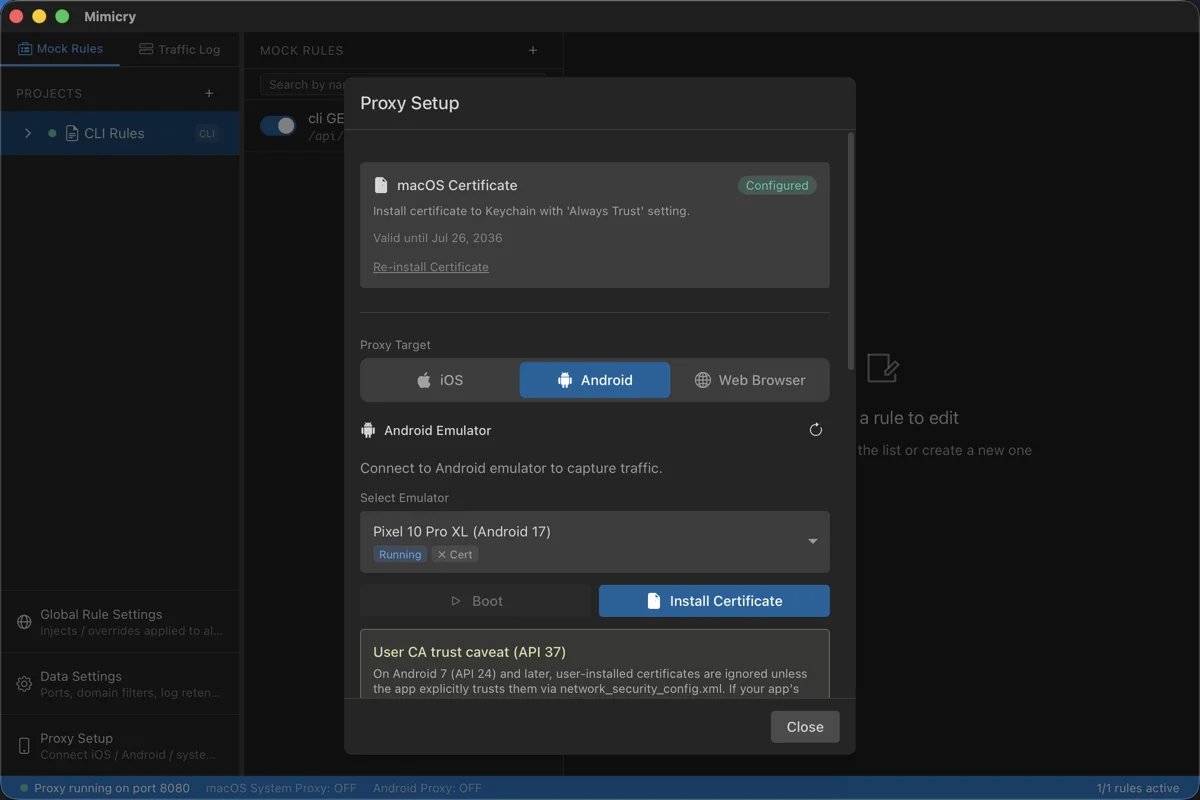The image size is (1200, 800).
Task: Click the 1/1 rules active status
Action: (1138, 788)
